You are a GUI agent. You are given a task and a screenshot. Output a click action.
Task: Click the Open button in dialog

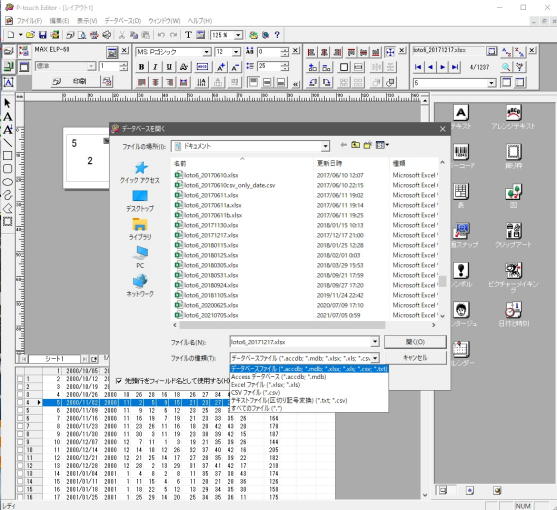(415, 342)
